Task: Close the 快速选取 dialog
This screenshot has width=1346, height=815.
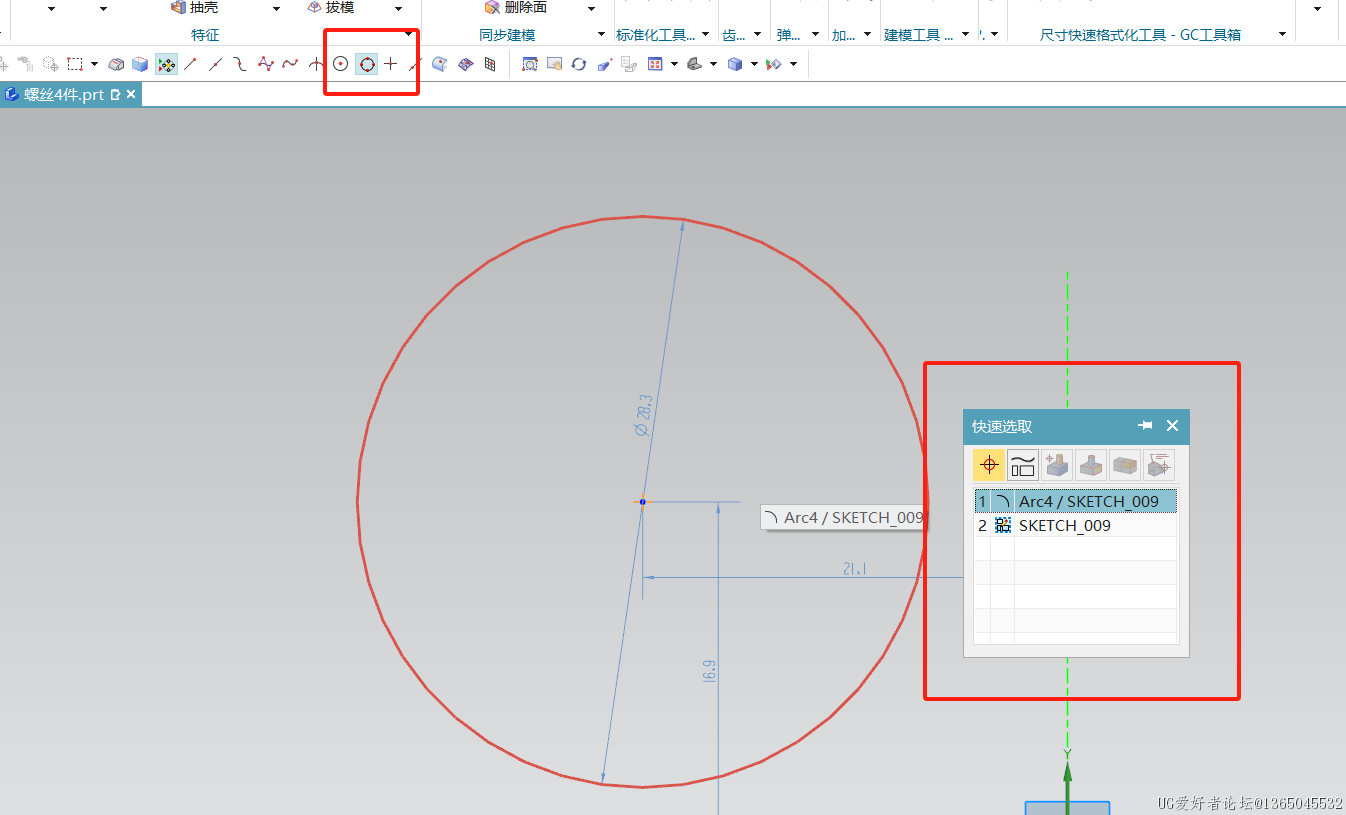Action: click(1173, 426)
